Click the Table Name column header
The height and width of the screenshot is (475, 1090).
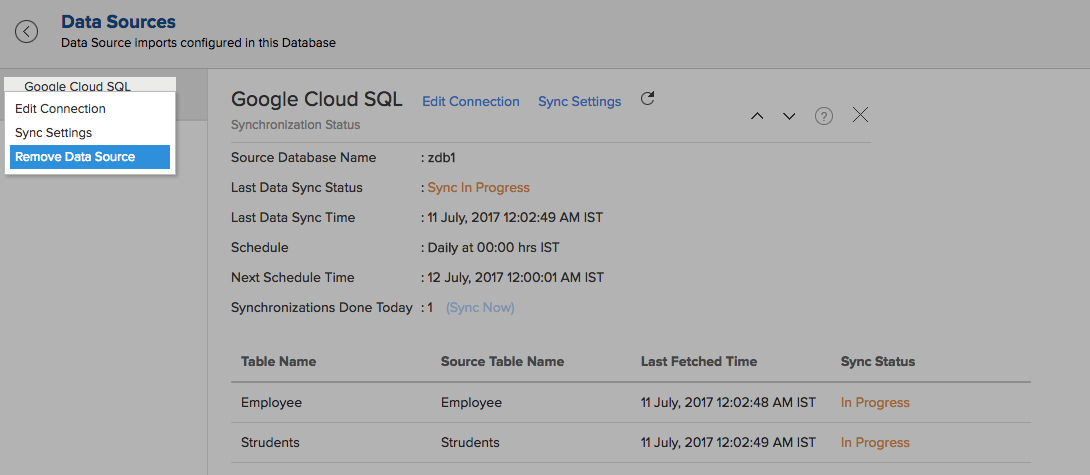pyautogui.click(x=278, y=362)
